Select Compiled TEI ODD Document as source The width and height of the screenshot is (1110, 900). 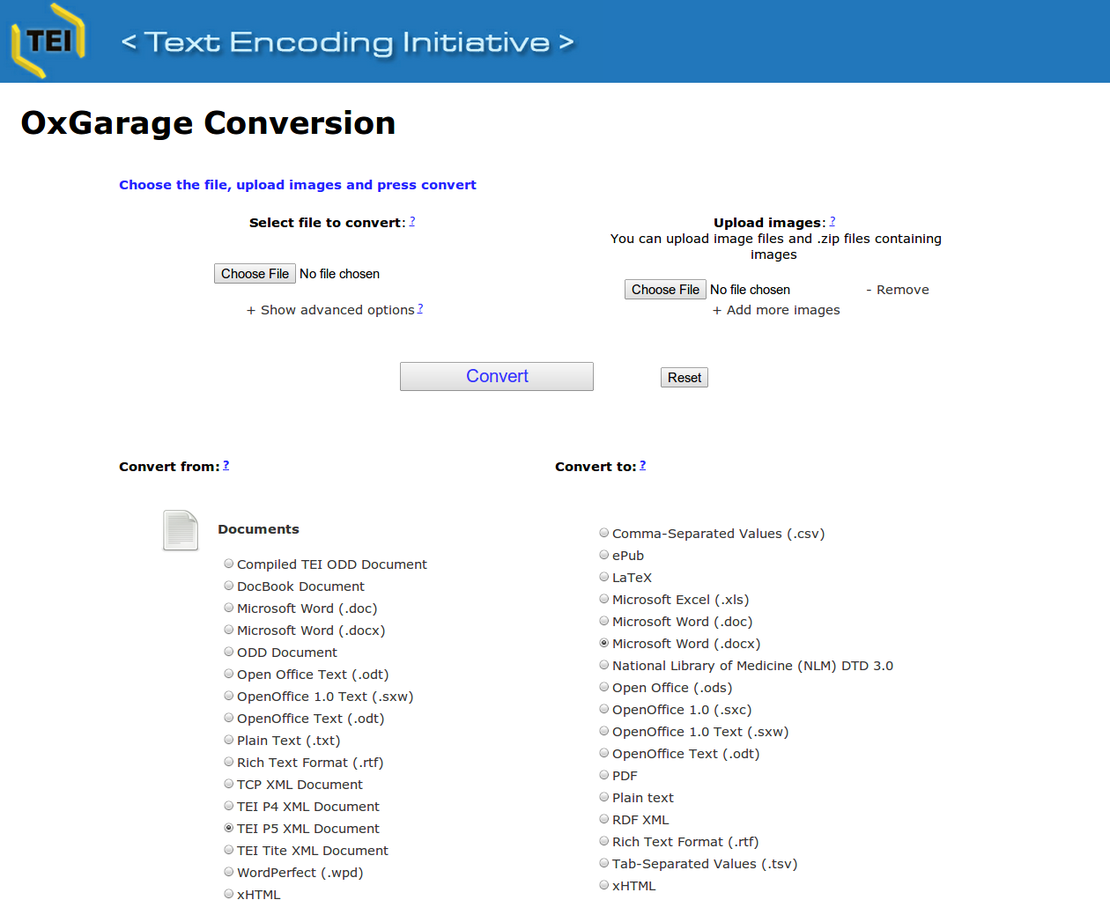tap(229, 564)
